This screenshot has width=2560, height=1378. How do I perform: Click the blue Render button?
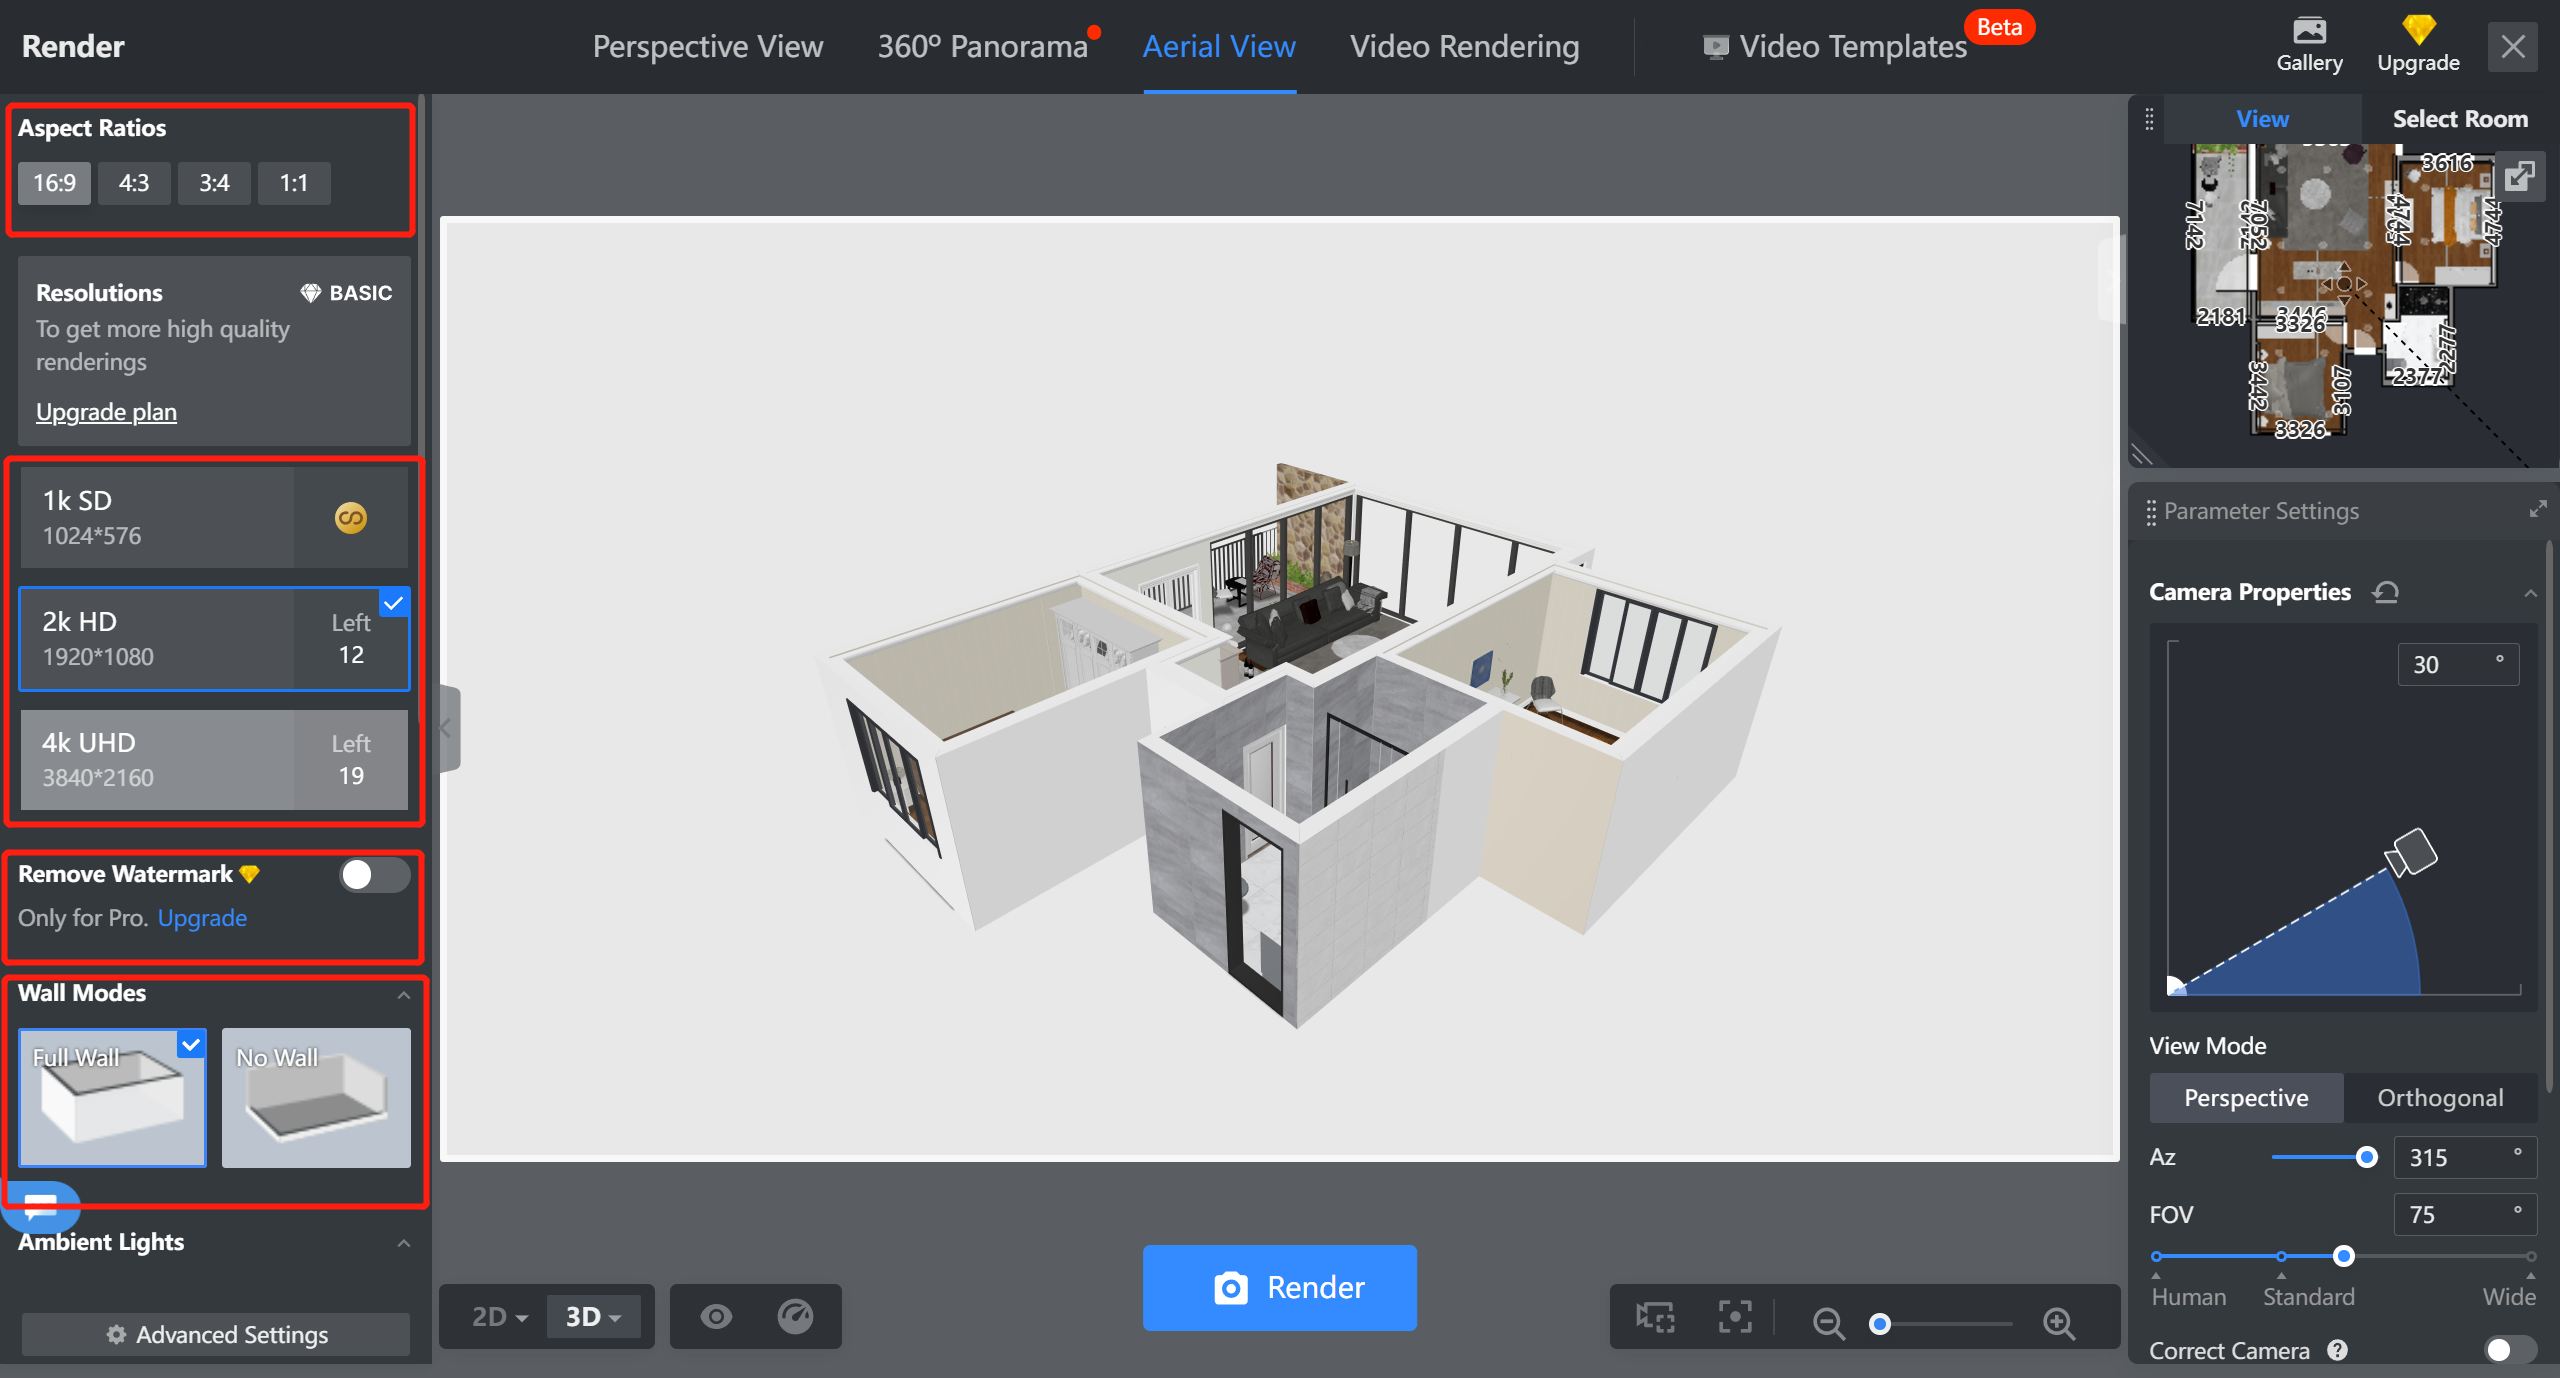[x=1279, y=1287]
